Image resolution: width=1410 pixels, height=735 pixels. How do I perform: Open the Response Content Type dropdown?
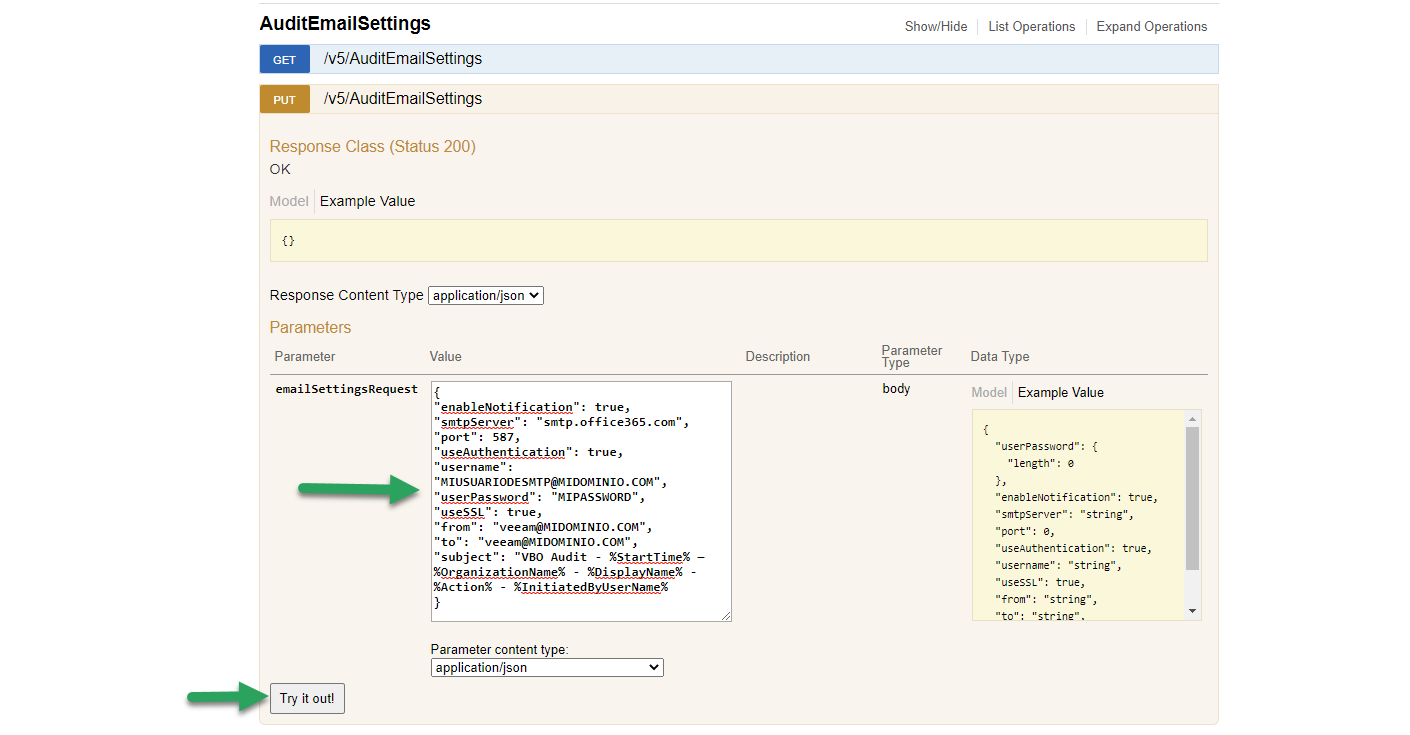pos(486,296)
